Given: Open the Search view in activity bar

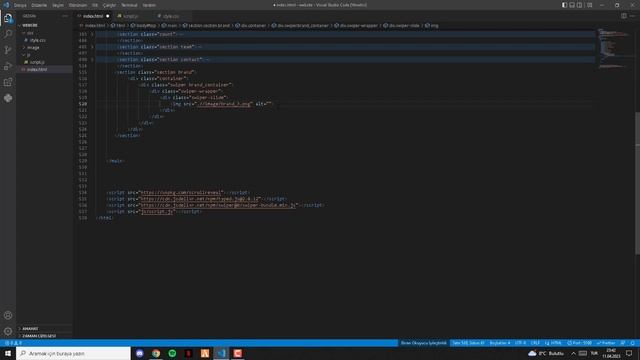Looking at the screenshot, I should click(x=8, y=34).
